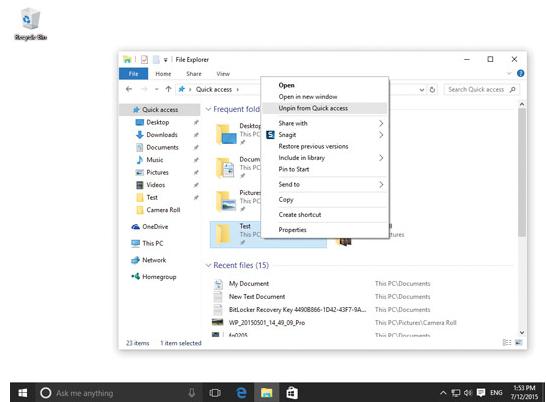Select Music in navigation pane

pos(155,160)
